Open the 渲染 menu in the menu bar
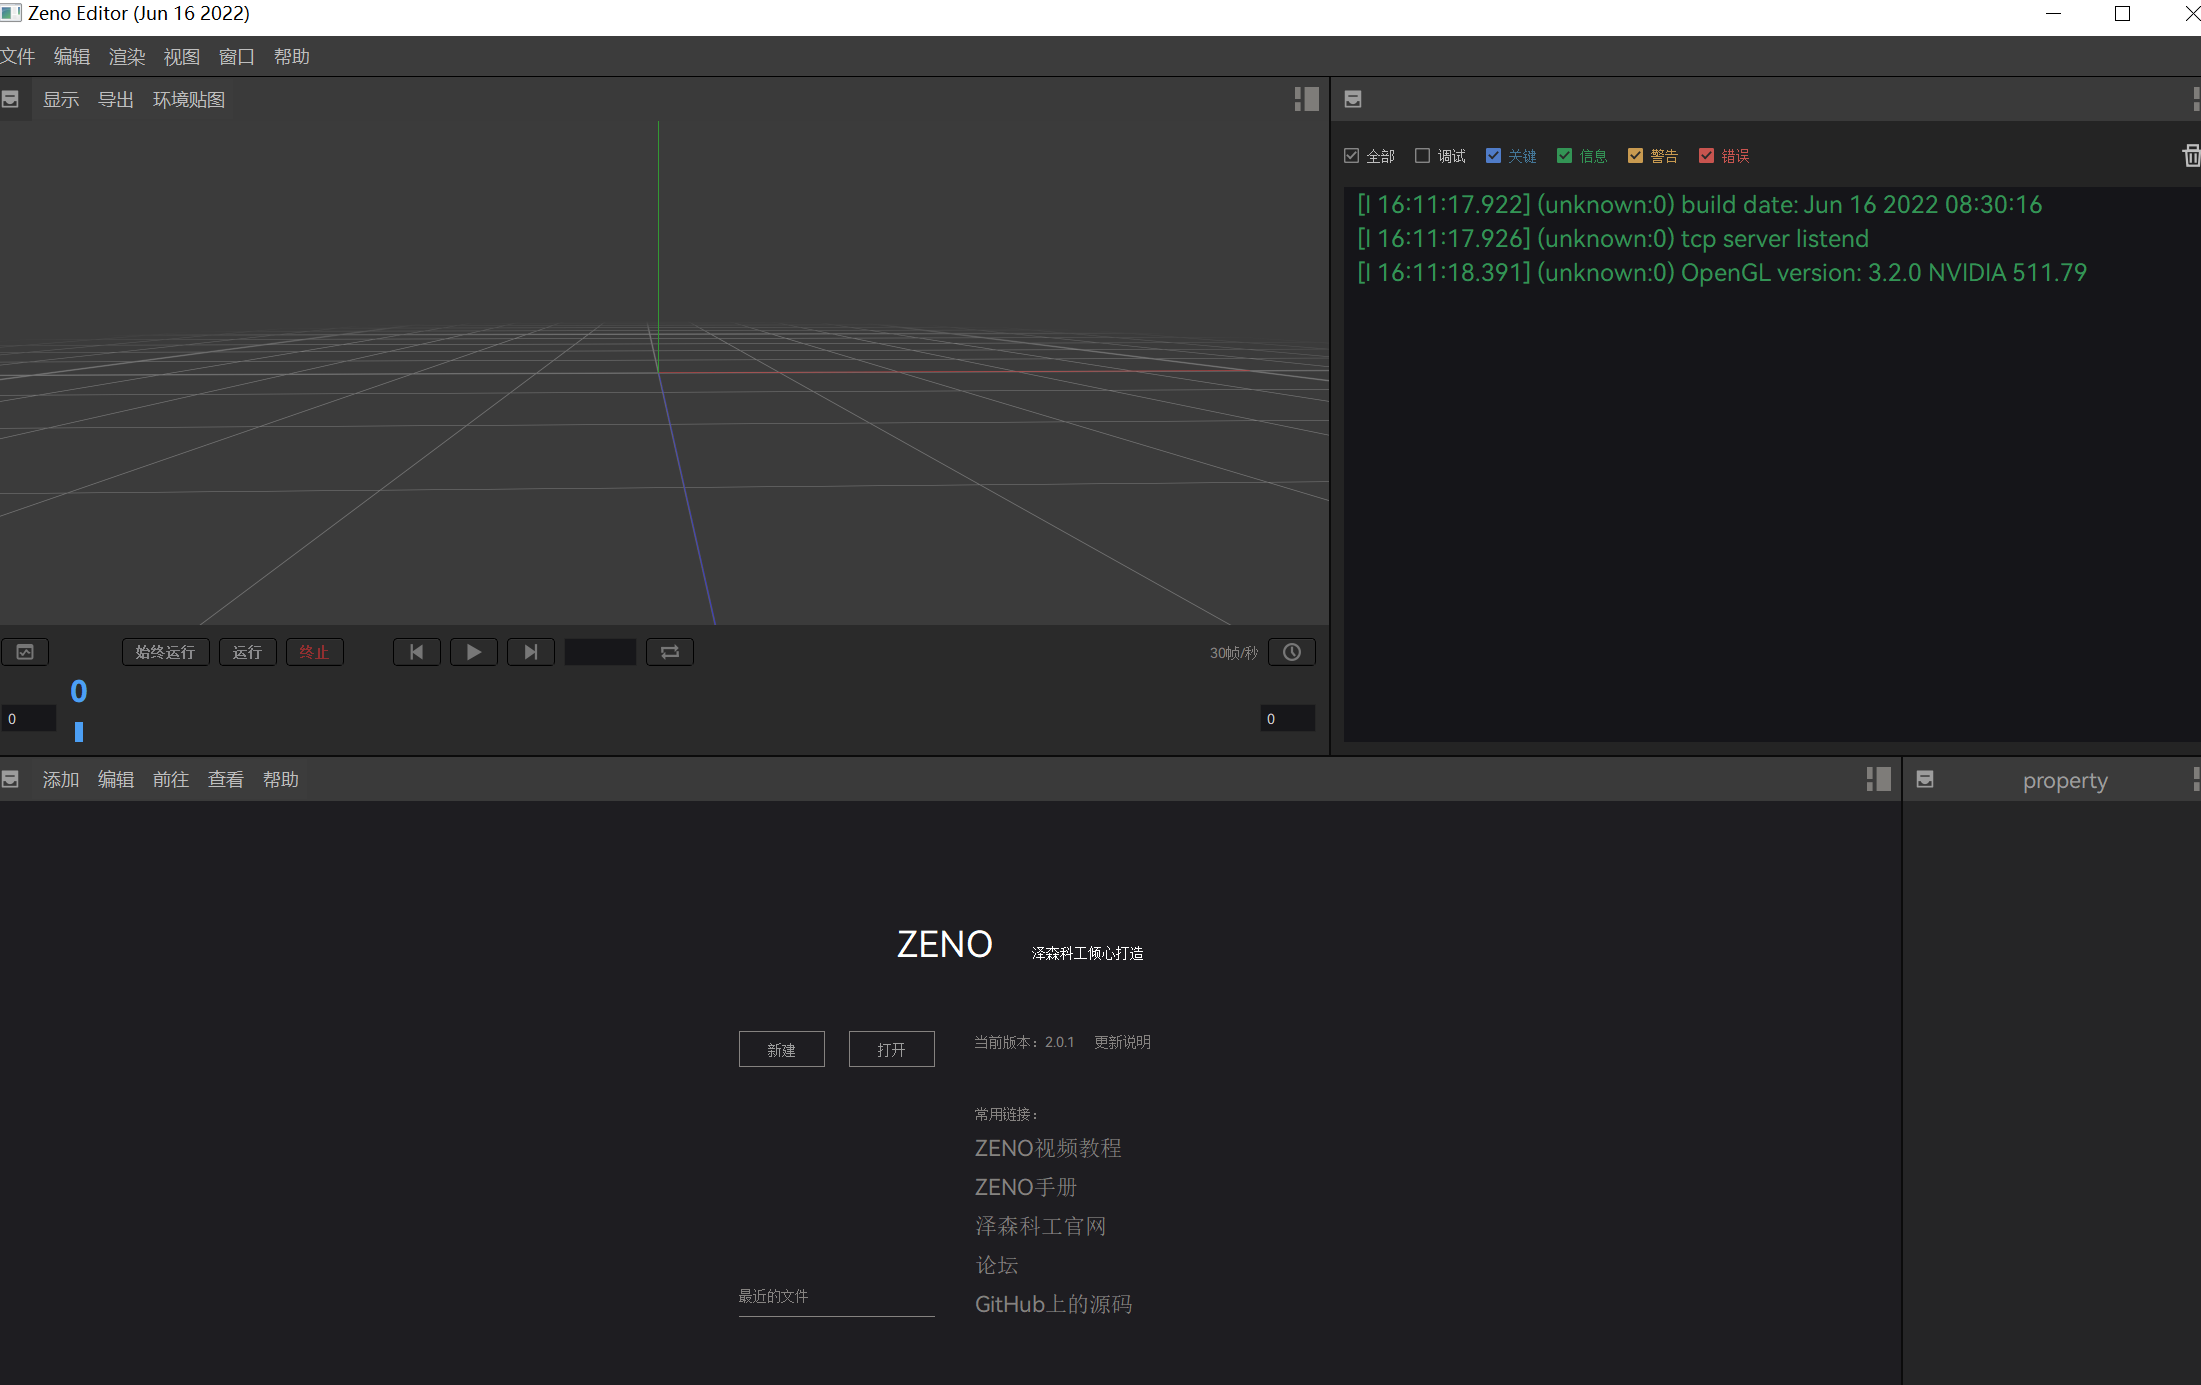The width and height of the screenshot is (2201, 1385). 127,57
